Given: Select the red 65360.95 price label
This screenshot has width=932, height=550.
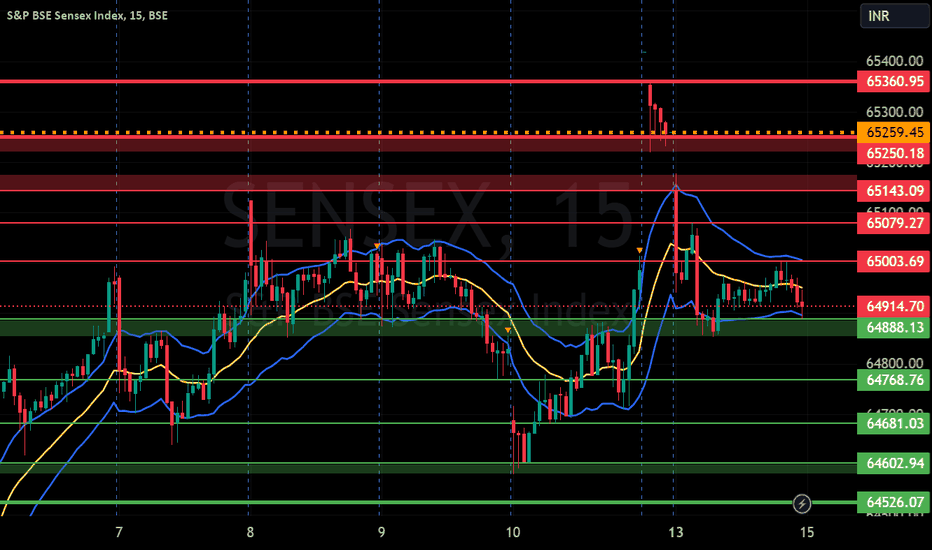Looking at the screenshot, I should click(893, 81).
